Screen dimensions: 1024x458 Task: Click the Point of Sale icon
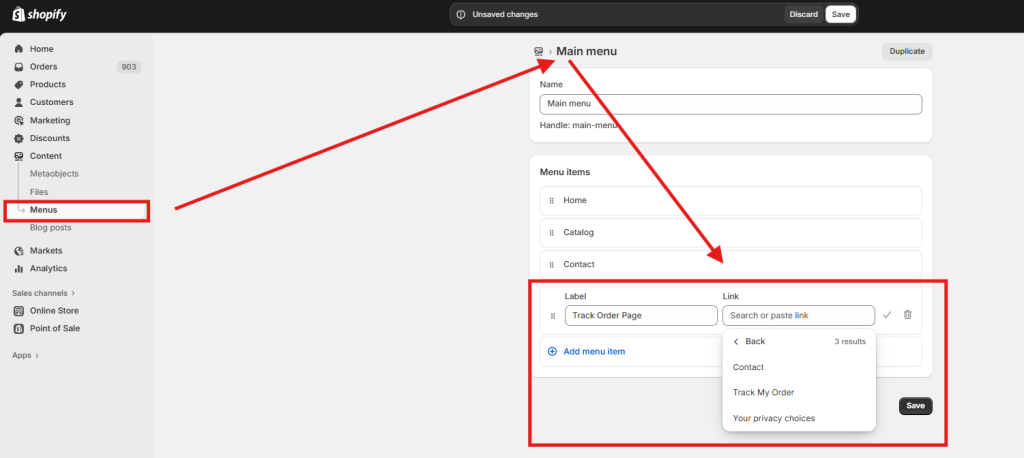pos(18,329)
